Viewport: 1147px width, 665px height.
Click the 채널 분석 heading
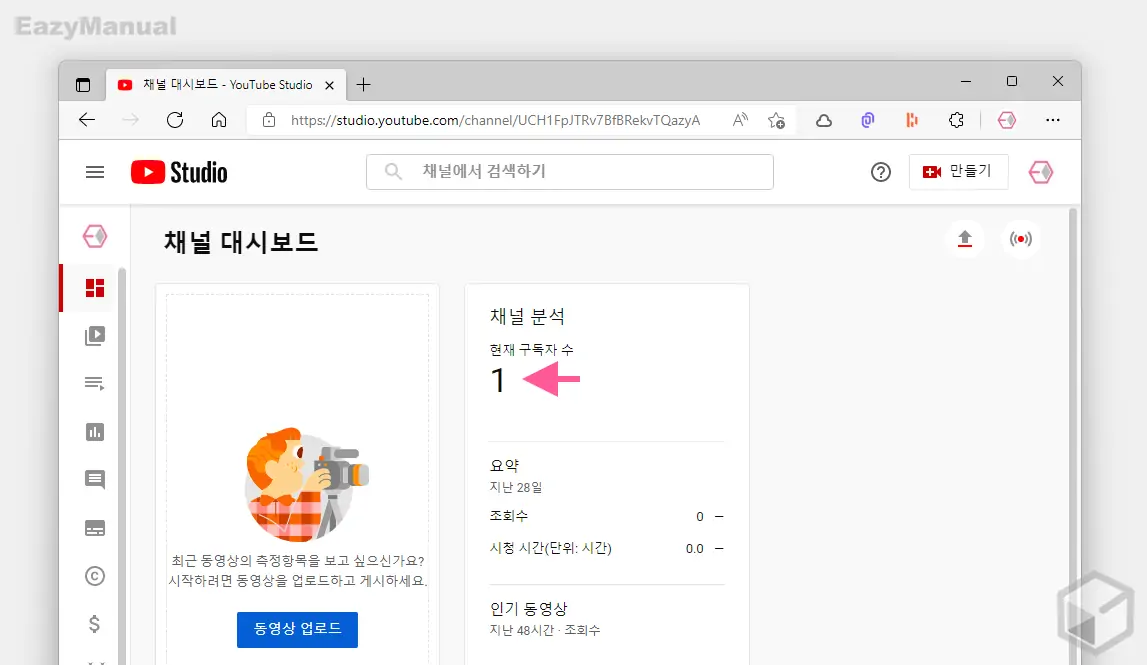527,317
